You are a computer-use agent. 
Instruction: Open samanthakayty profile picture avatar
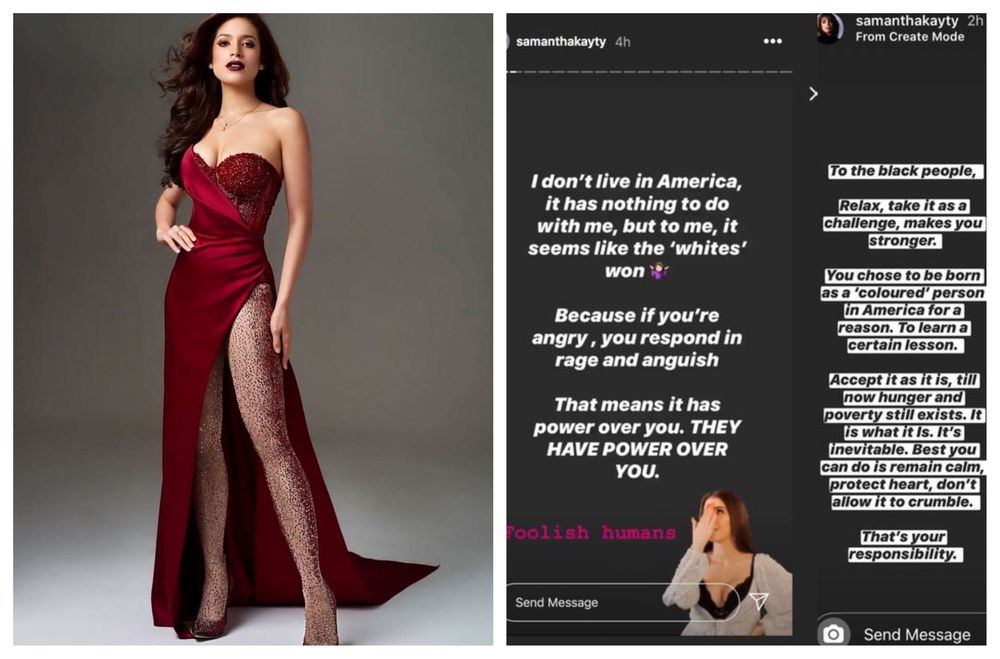point(830,28)
